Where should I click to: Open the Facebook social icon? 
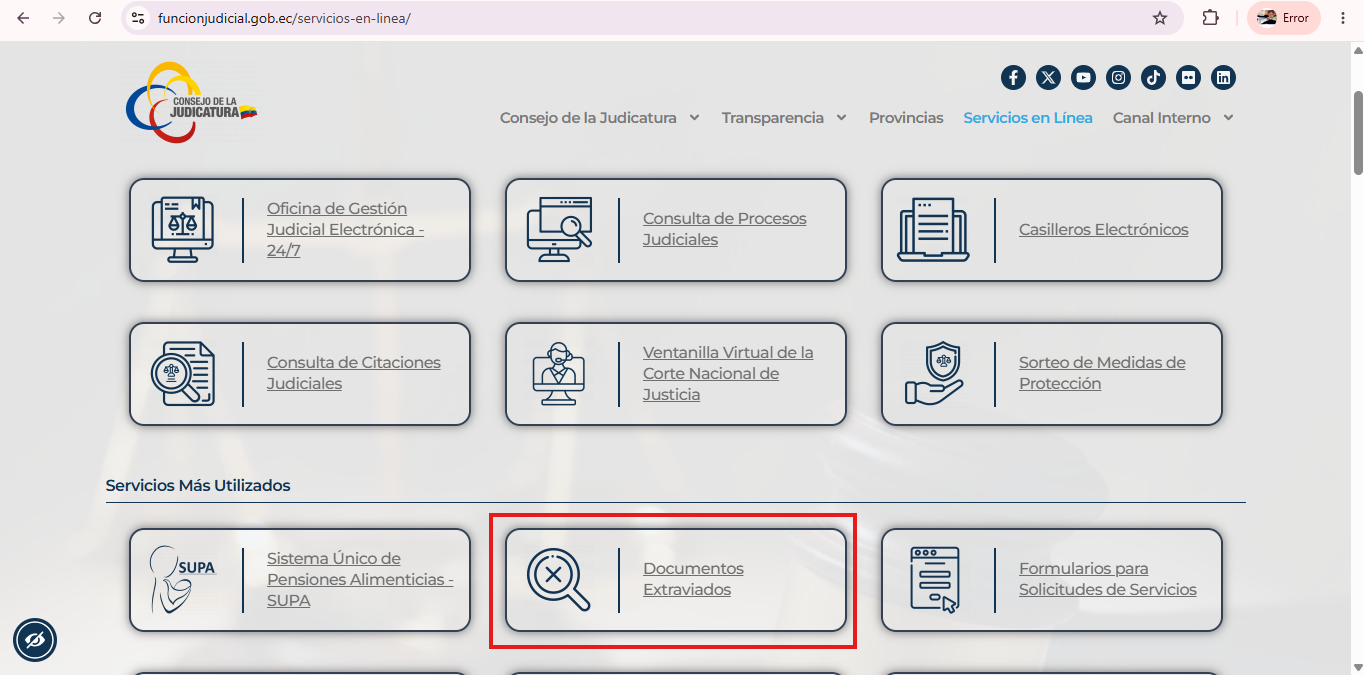click(x=1013, y=77)
